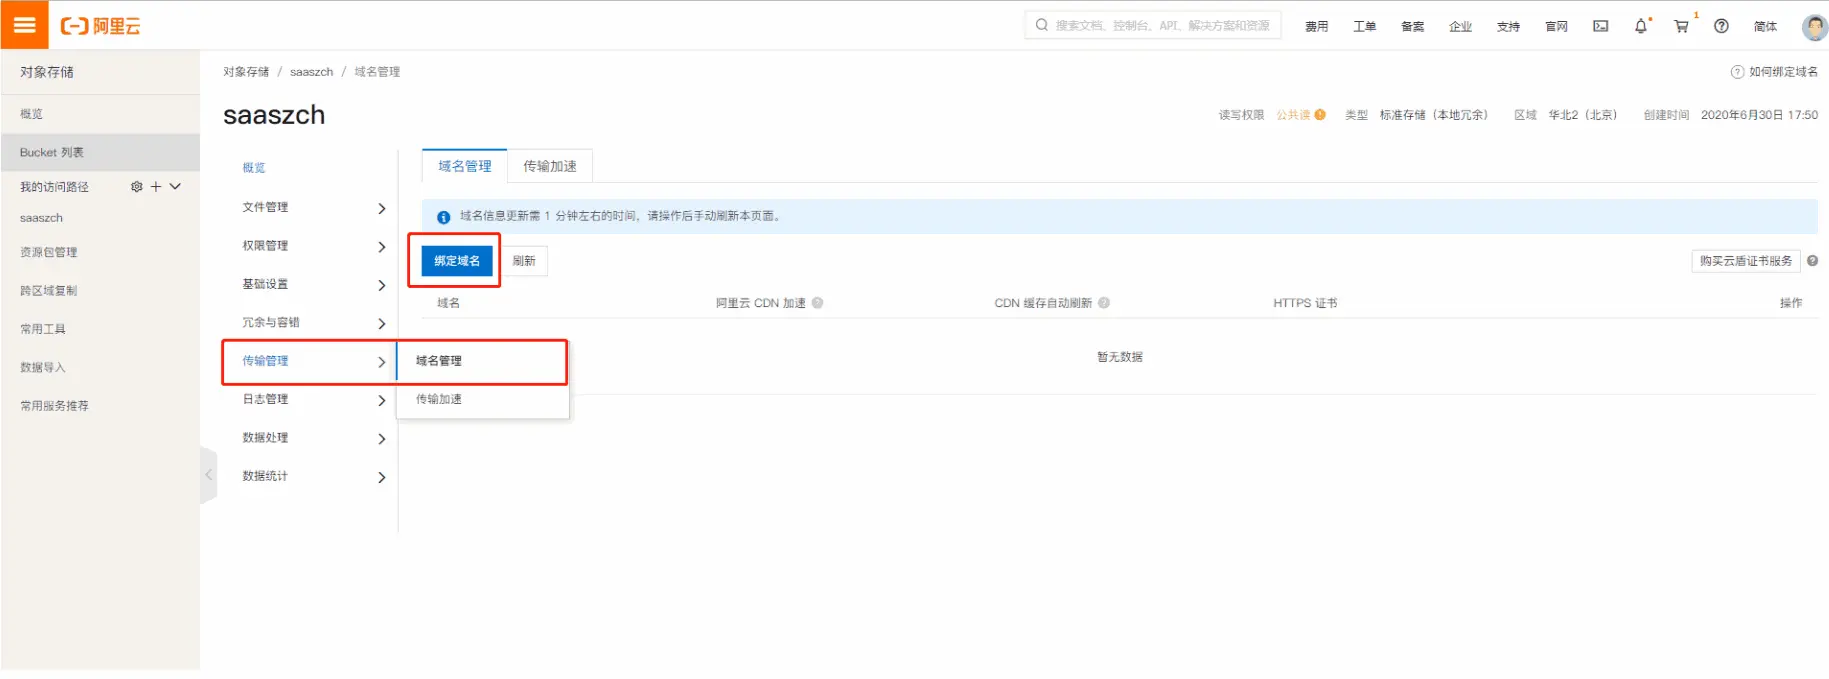Select 传输加速 in the flyout menu
This screenshot has height=679, width=1829.
click(439, 399)
